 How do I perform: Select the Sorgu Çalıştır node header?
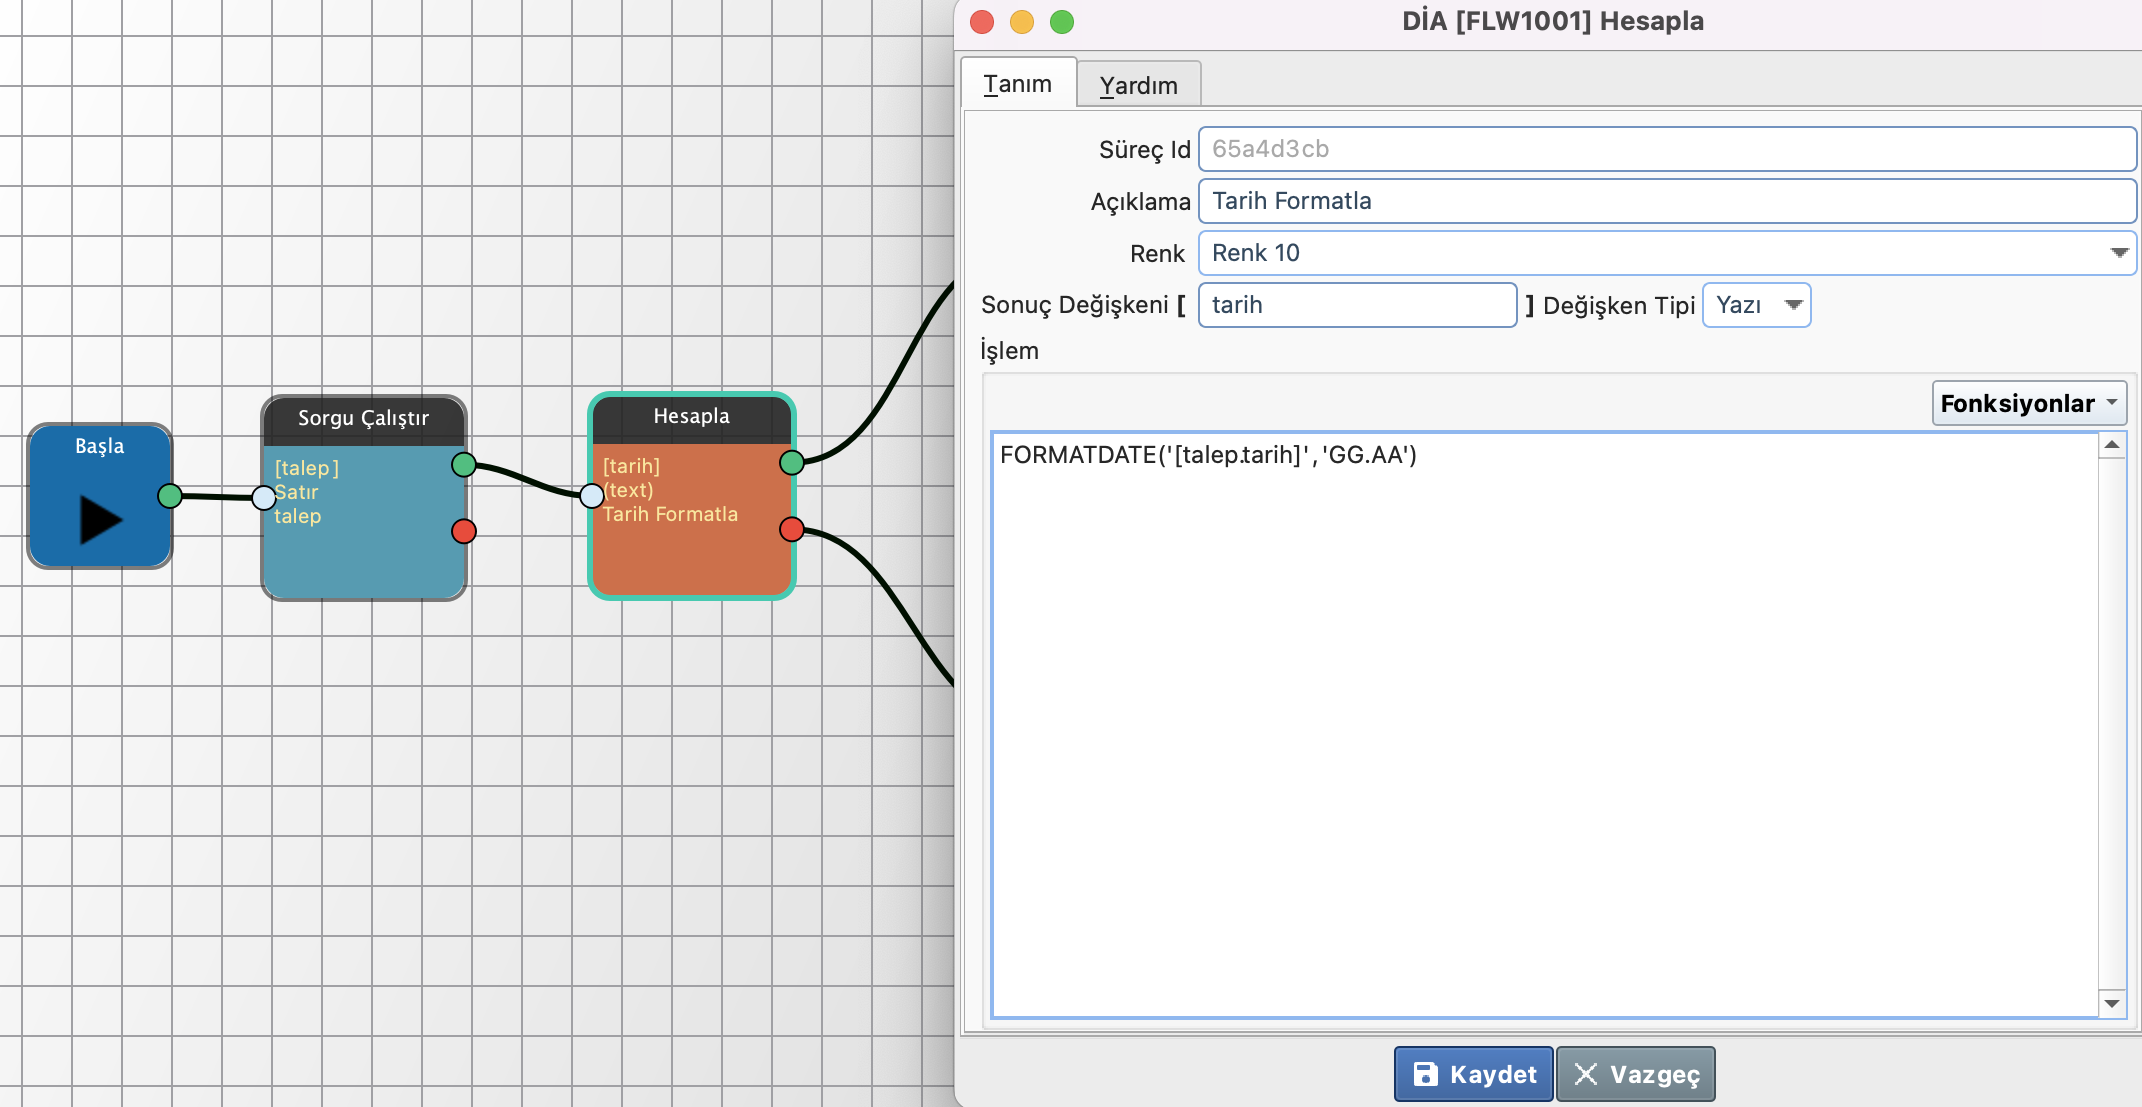click(x=364, y=419)
